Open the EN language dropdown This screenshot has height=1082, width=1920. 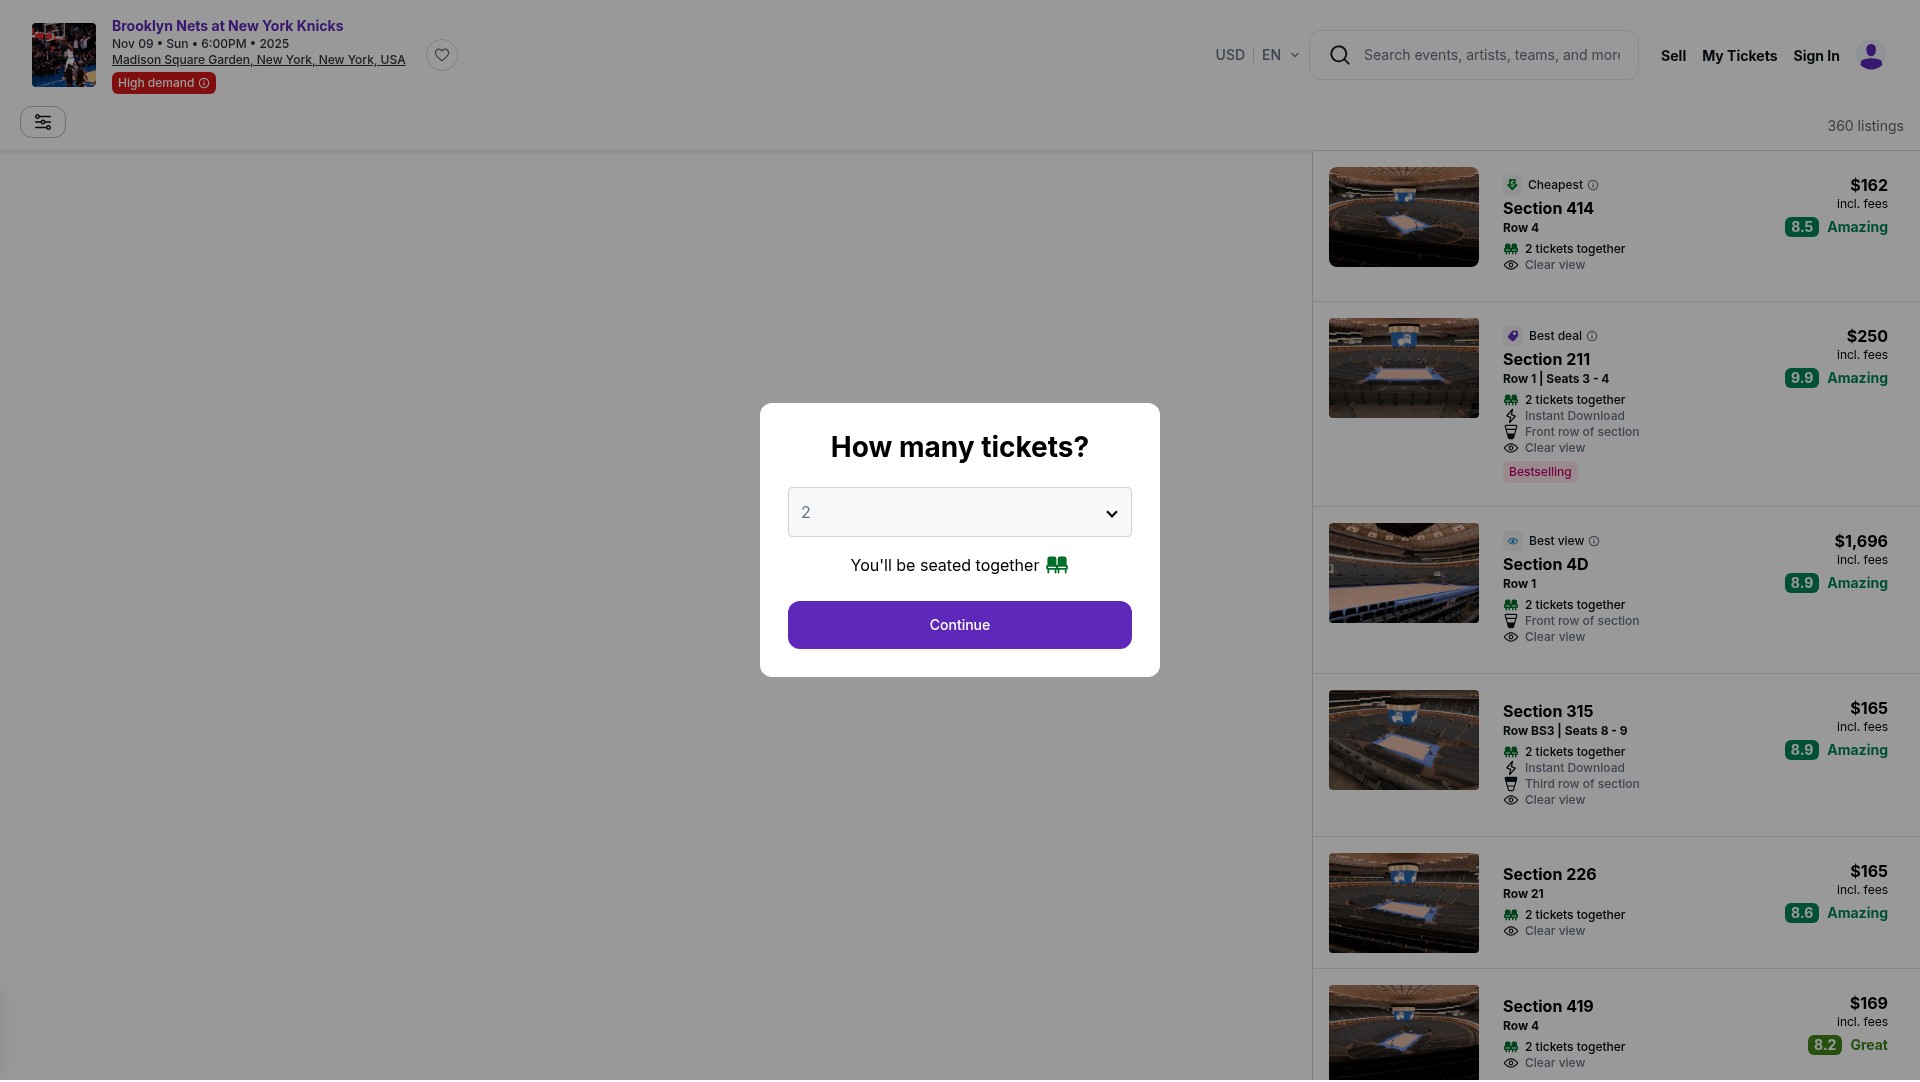[1281, 55]
